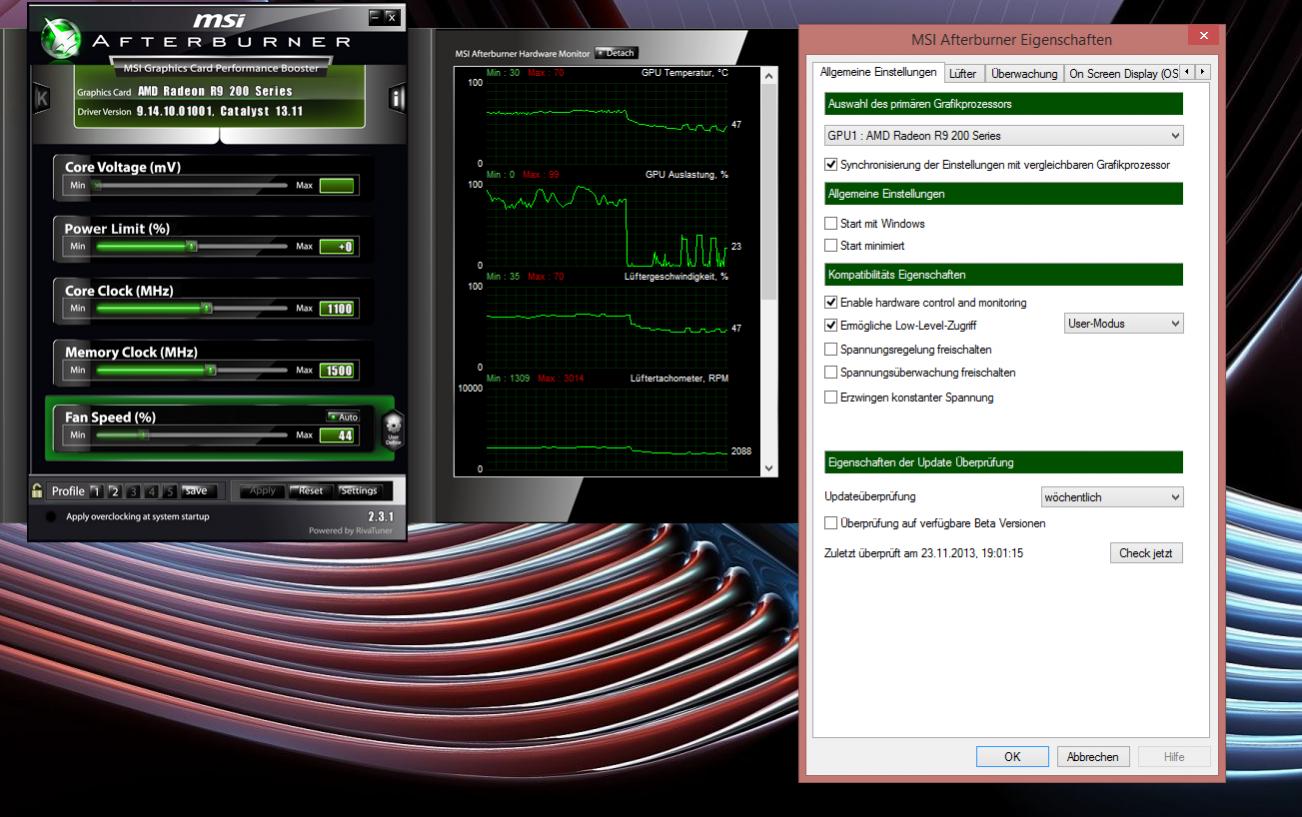Toggle Auto fan speed mode

343,417
